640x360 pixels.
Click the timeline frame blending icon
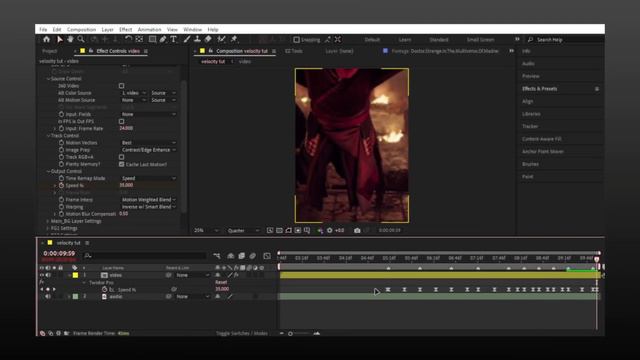(242, 256)
